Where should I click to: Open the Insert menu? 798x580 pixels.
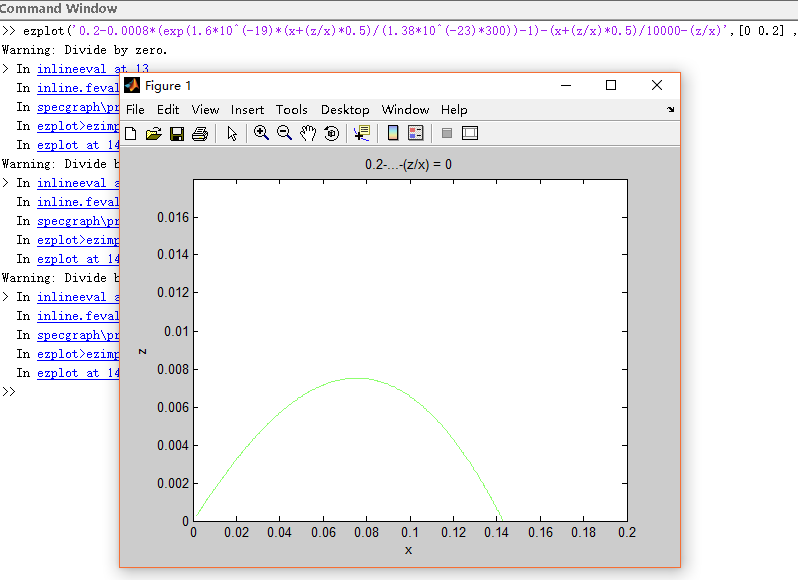tap(247, 110)
